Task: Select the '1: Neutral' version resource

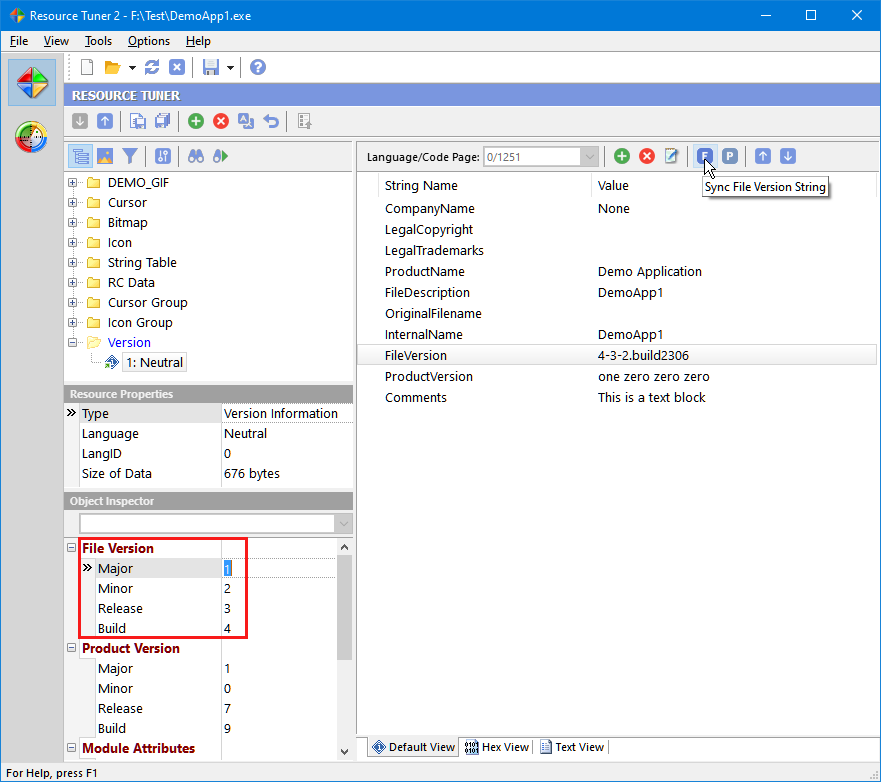Action: tap(153, 362)
